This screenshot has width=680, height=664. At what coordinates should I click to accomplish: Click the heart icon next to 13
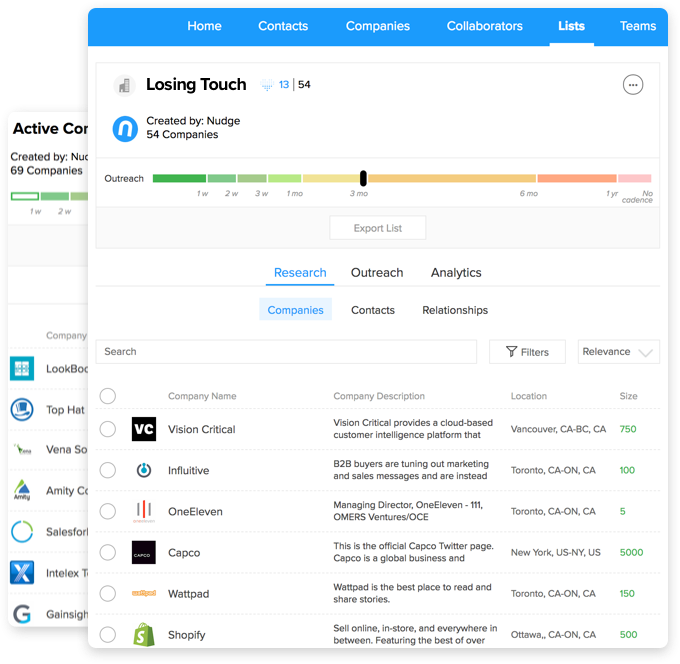(267, 85)
